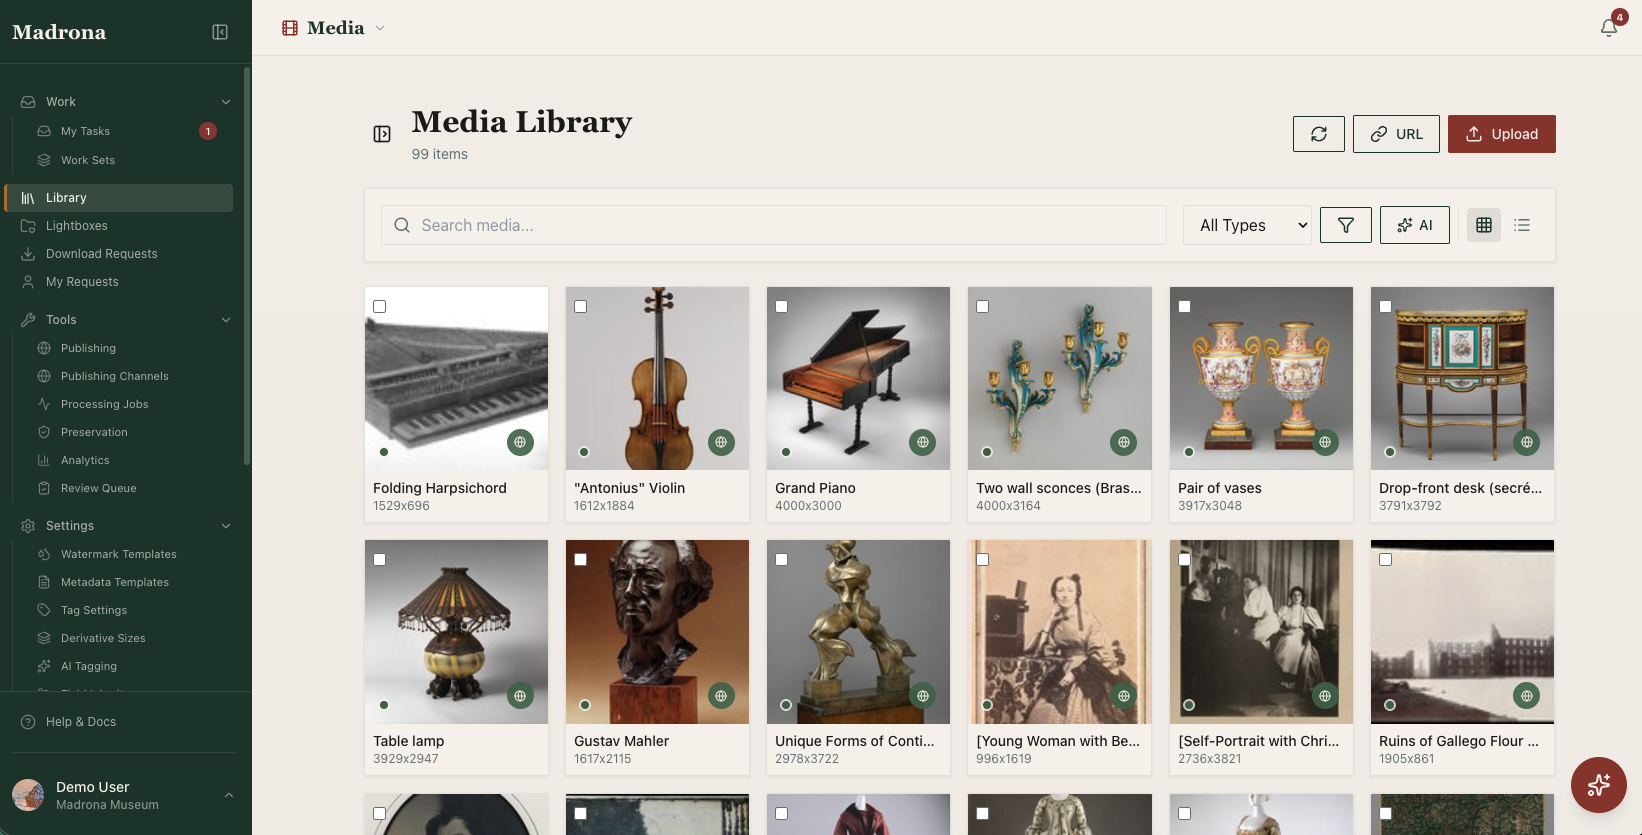The image size is (1642, 835).
Task: Click the sidebar vertical scrollbar
Action: (x=247, y=266)
